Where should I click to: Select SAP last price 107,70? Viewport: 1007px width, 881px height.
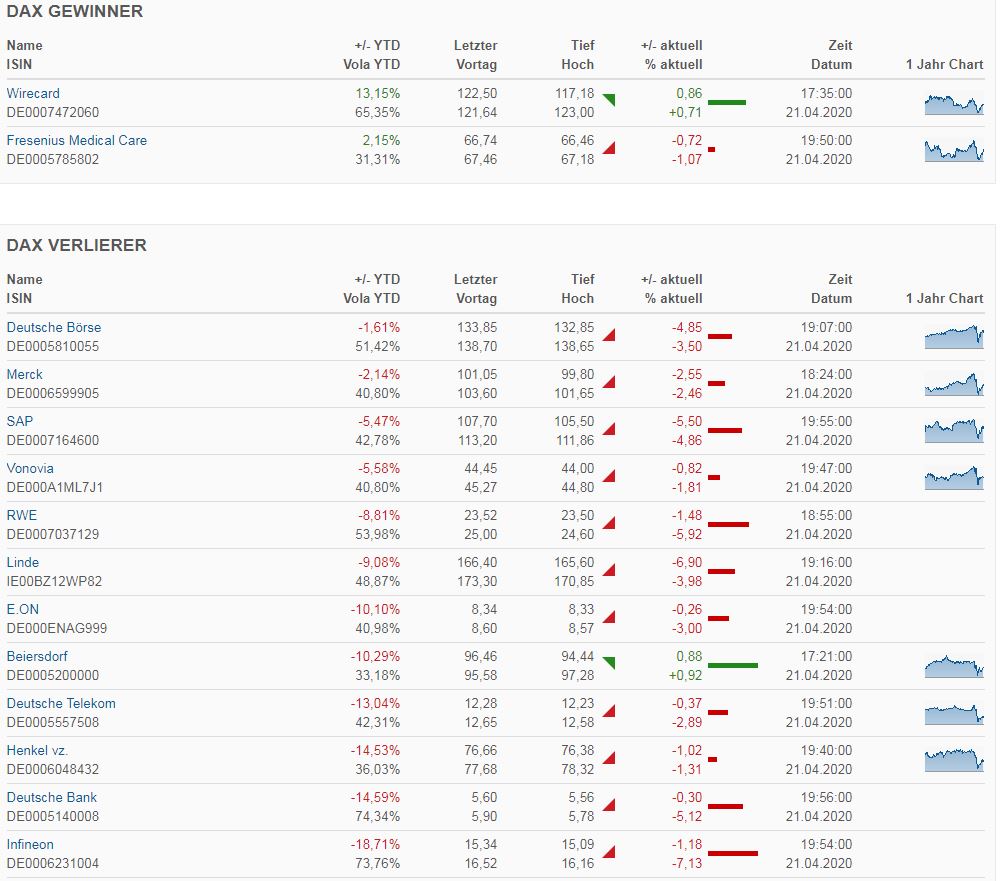(477, 421)
